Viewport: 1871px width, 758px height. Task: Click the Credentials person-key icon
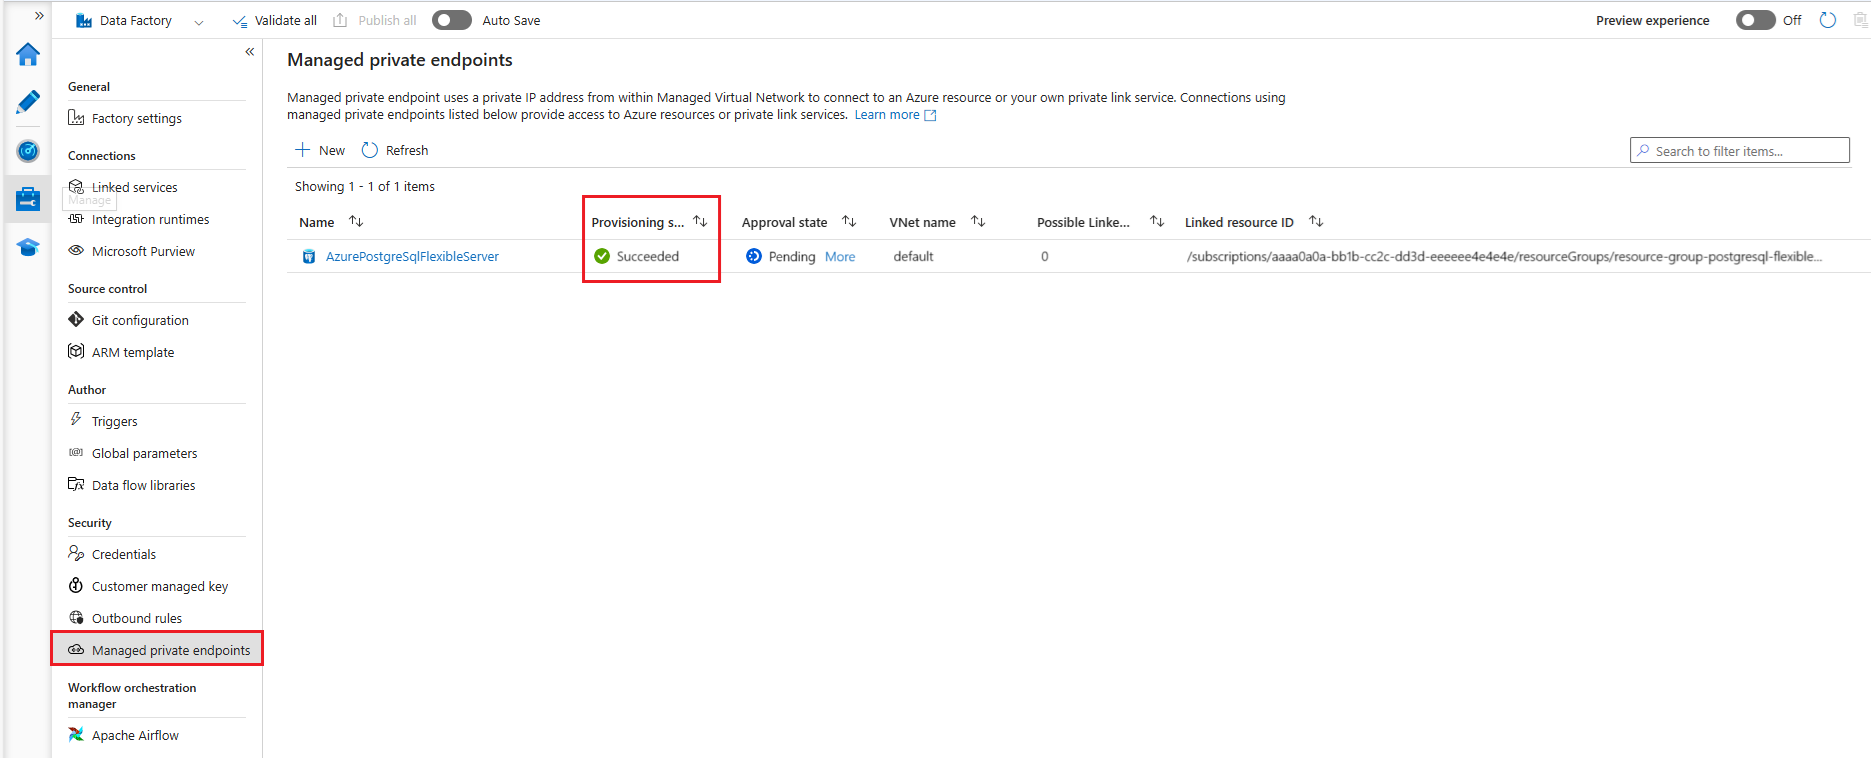(x=76, y=554)
